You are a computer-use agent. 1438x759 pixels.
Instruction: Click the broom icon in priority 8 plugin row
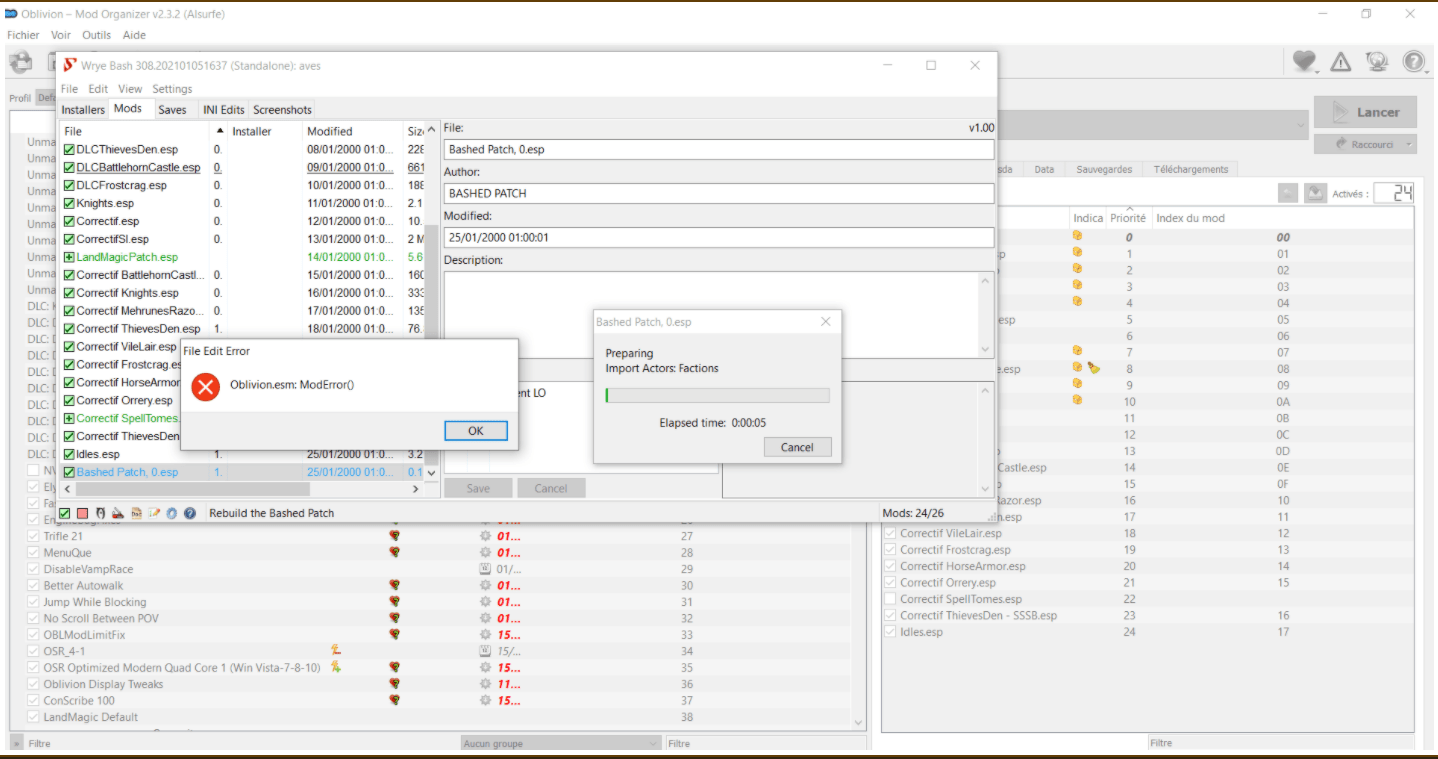coord(1094,368)
